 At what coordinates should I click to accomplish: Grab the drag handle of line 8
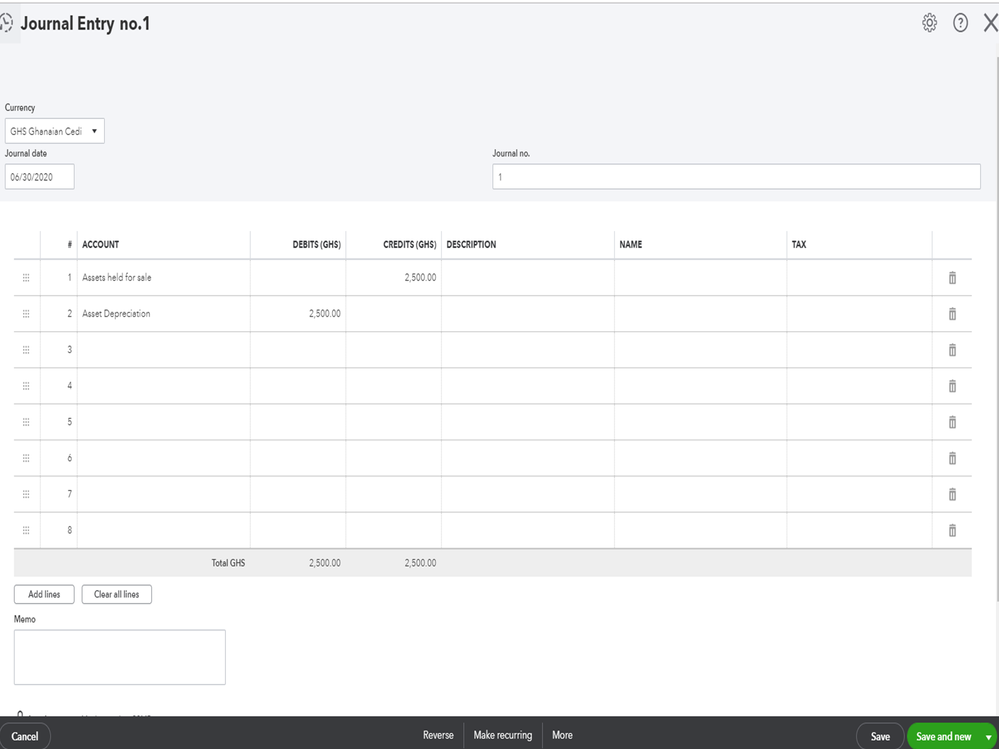click(x=26, y=530)
